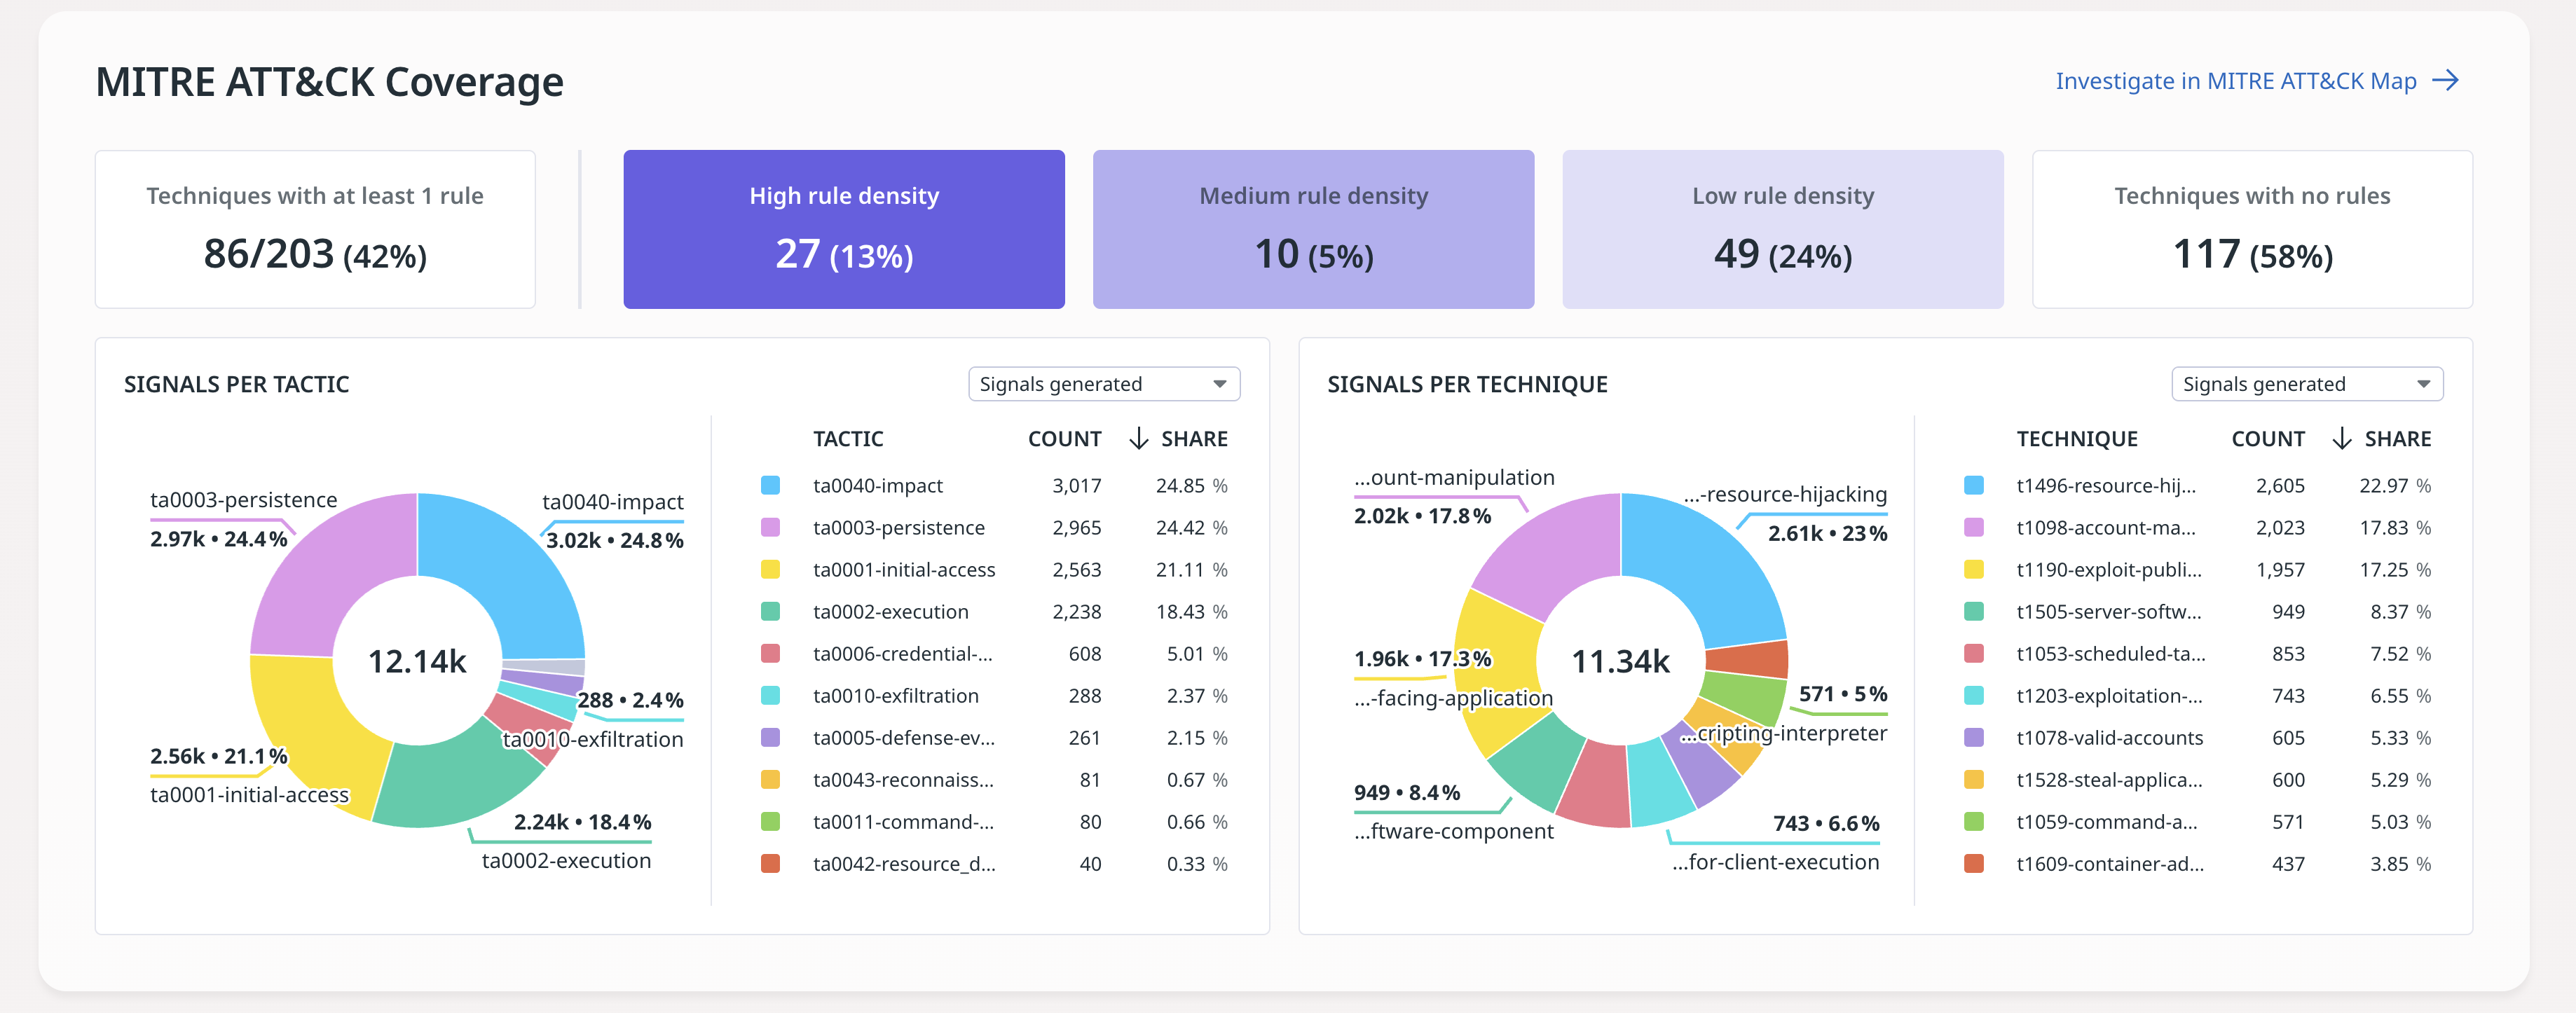2576x1013 pixels.
Task: Click 12.14k total in tactic donut
Action: pos(417,661)
